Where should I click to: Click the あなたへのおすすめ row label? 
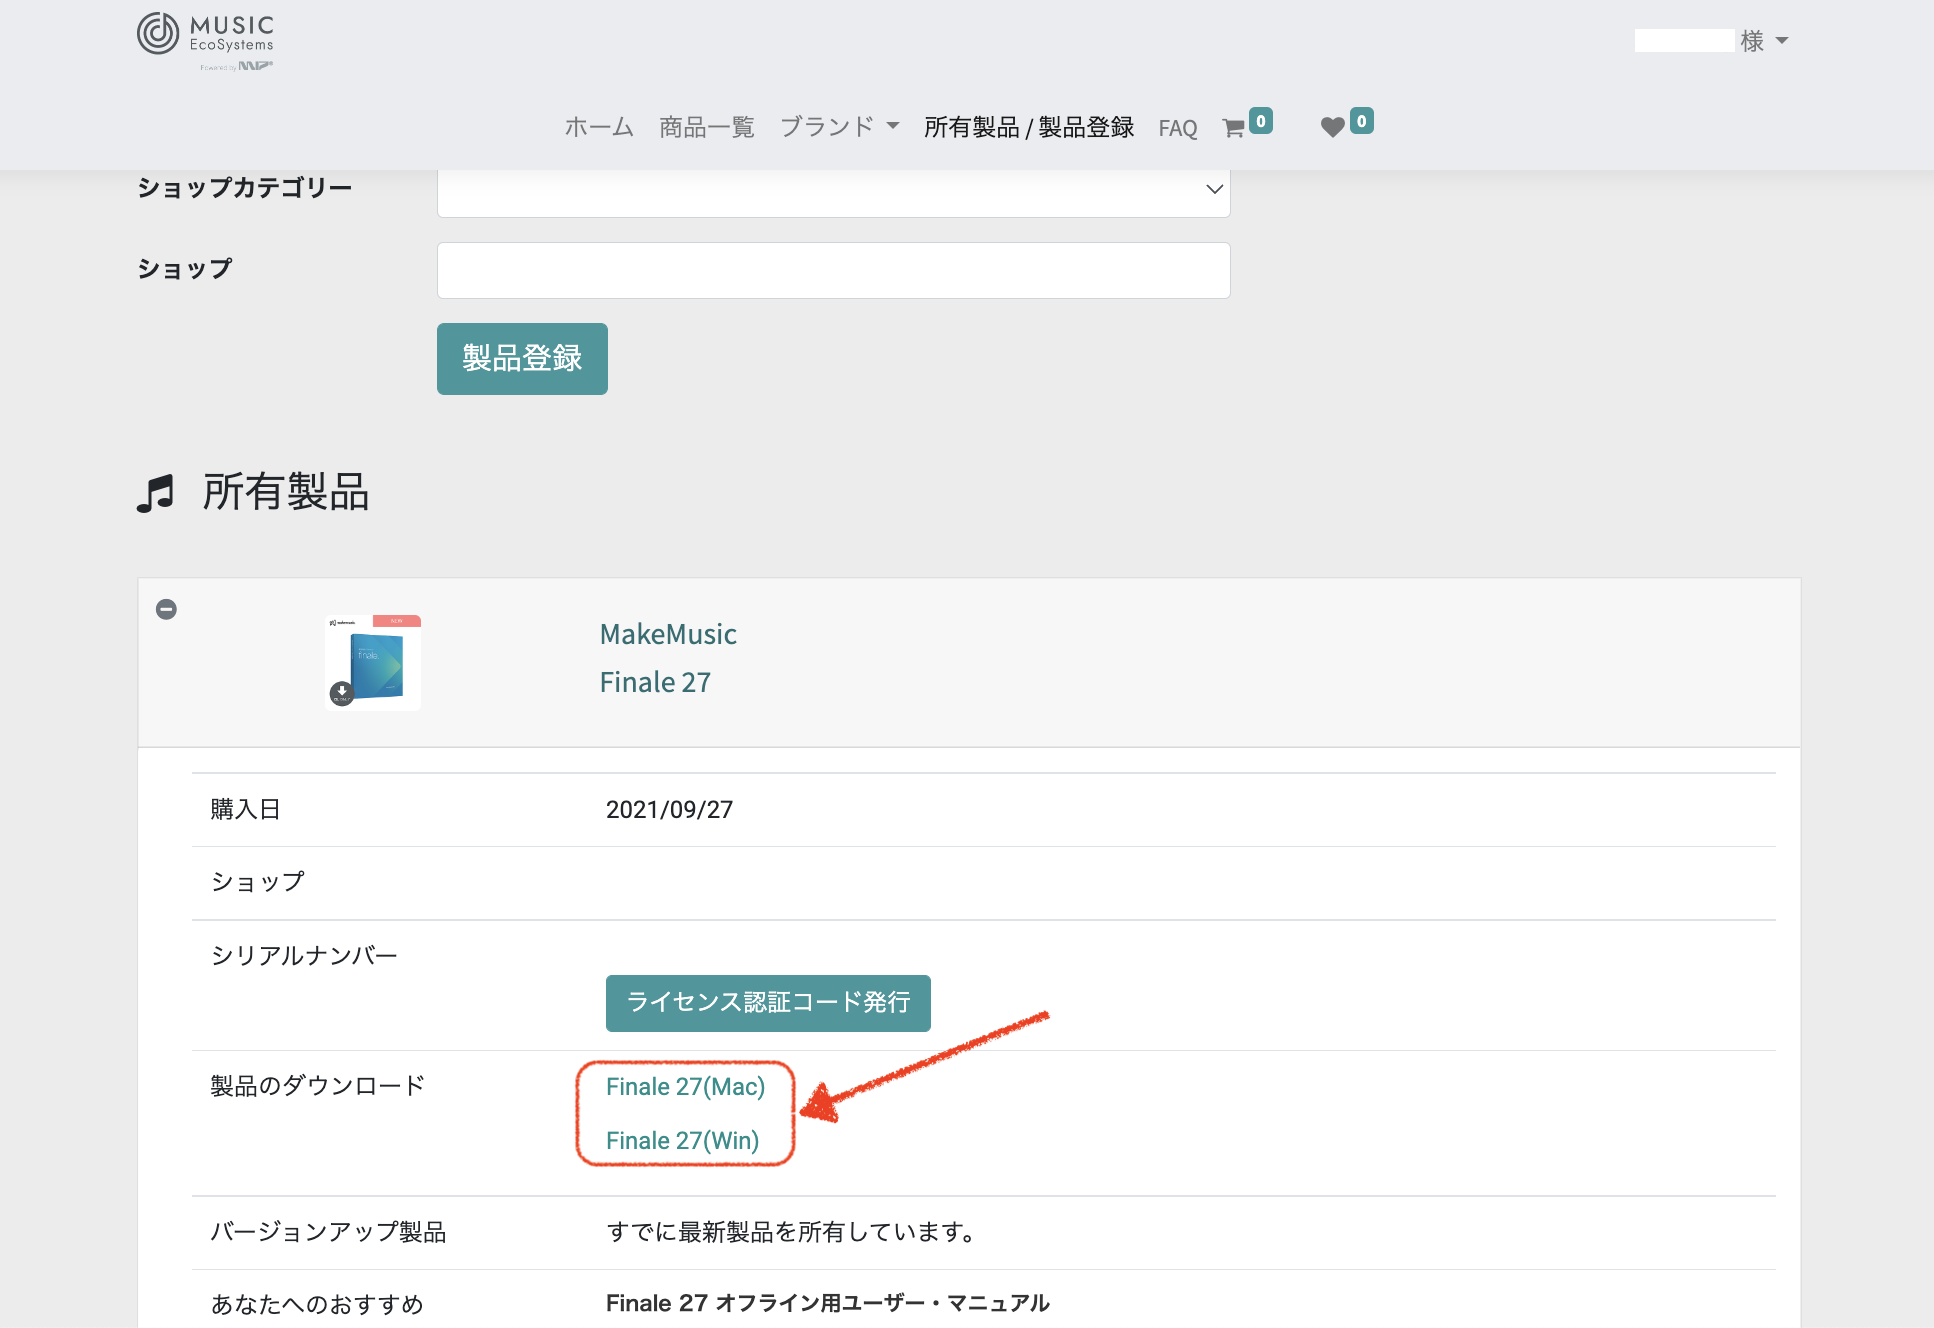pos(317,1304)
